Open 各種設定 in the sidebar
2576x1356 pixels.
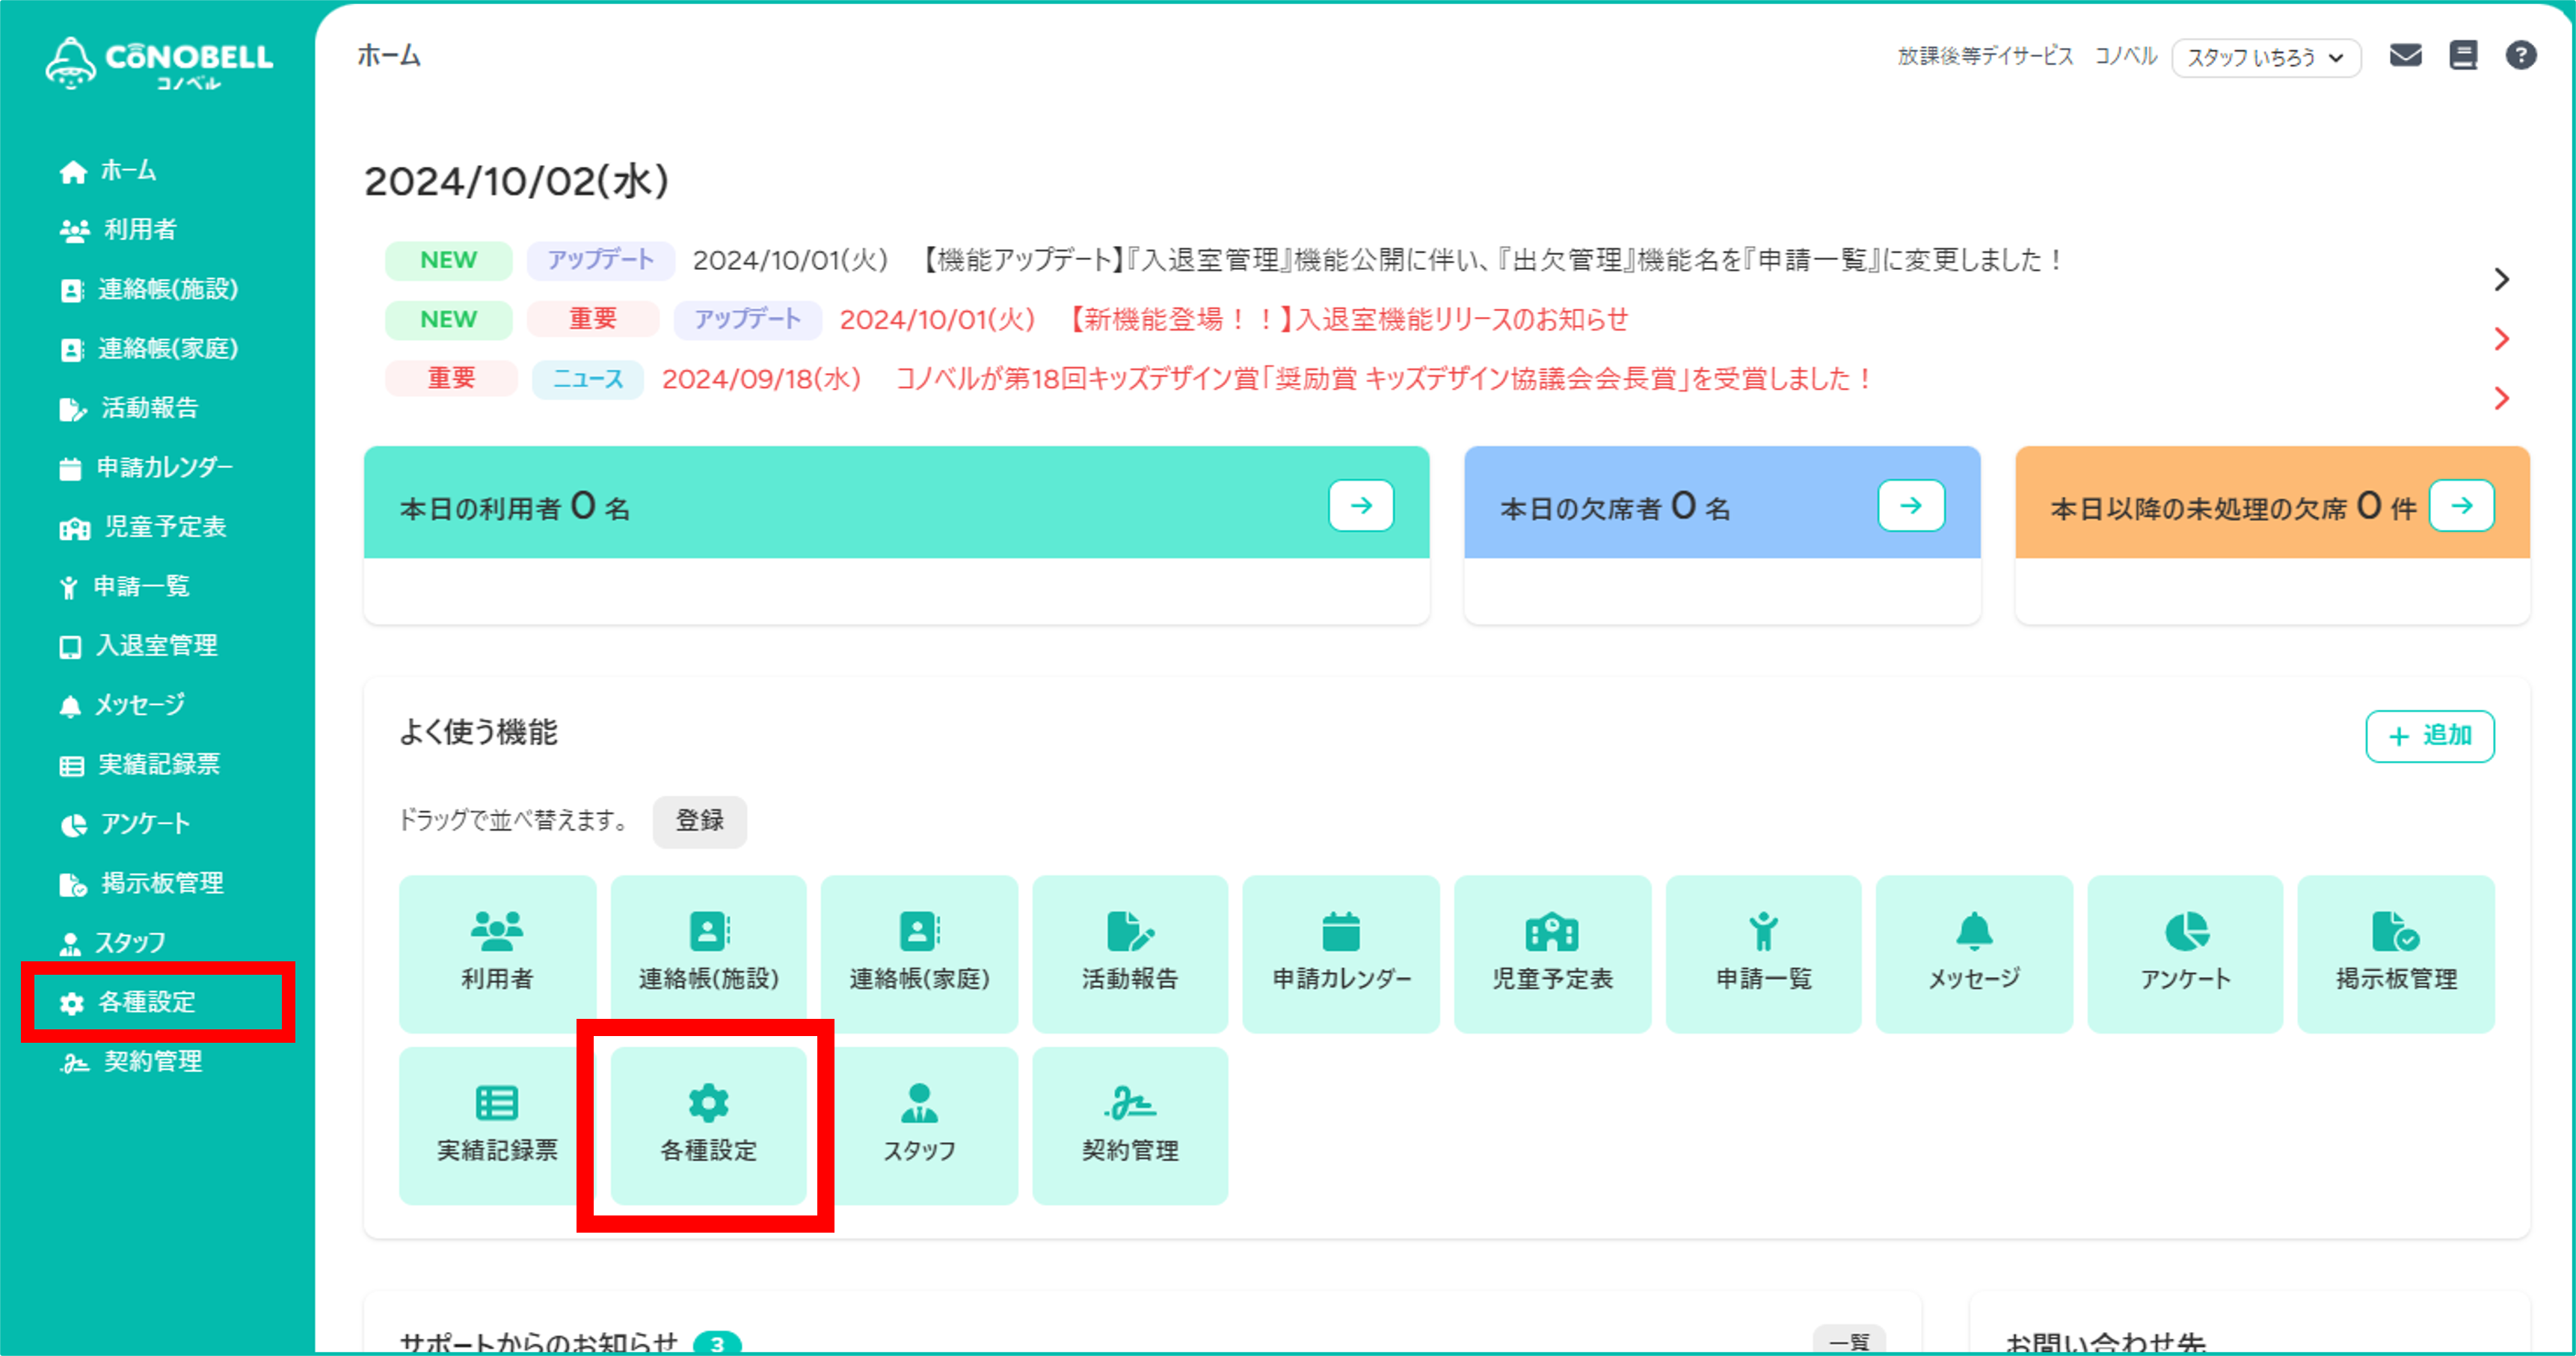click(x=127, y=1002)
